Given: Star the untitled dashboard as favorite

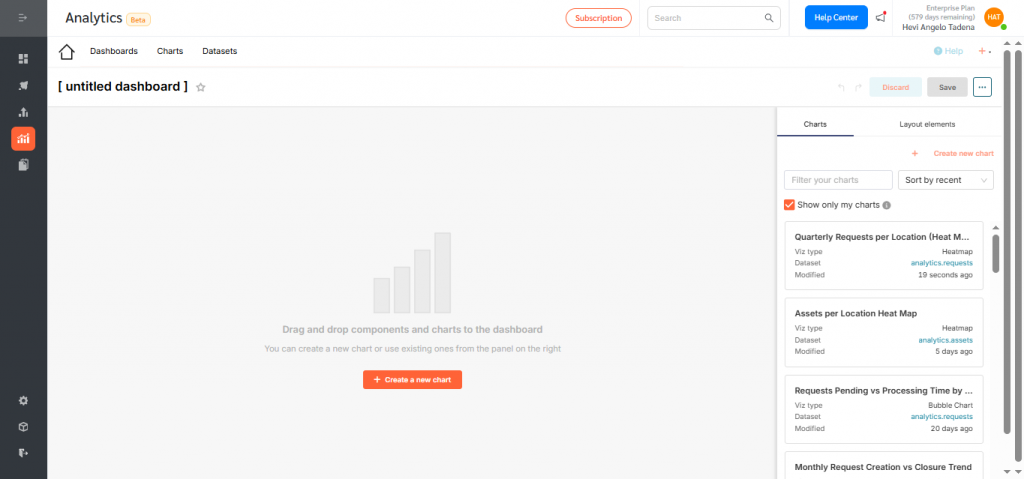Looking at the screenshot, I should 201,88.
